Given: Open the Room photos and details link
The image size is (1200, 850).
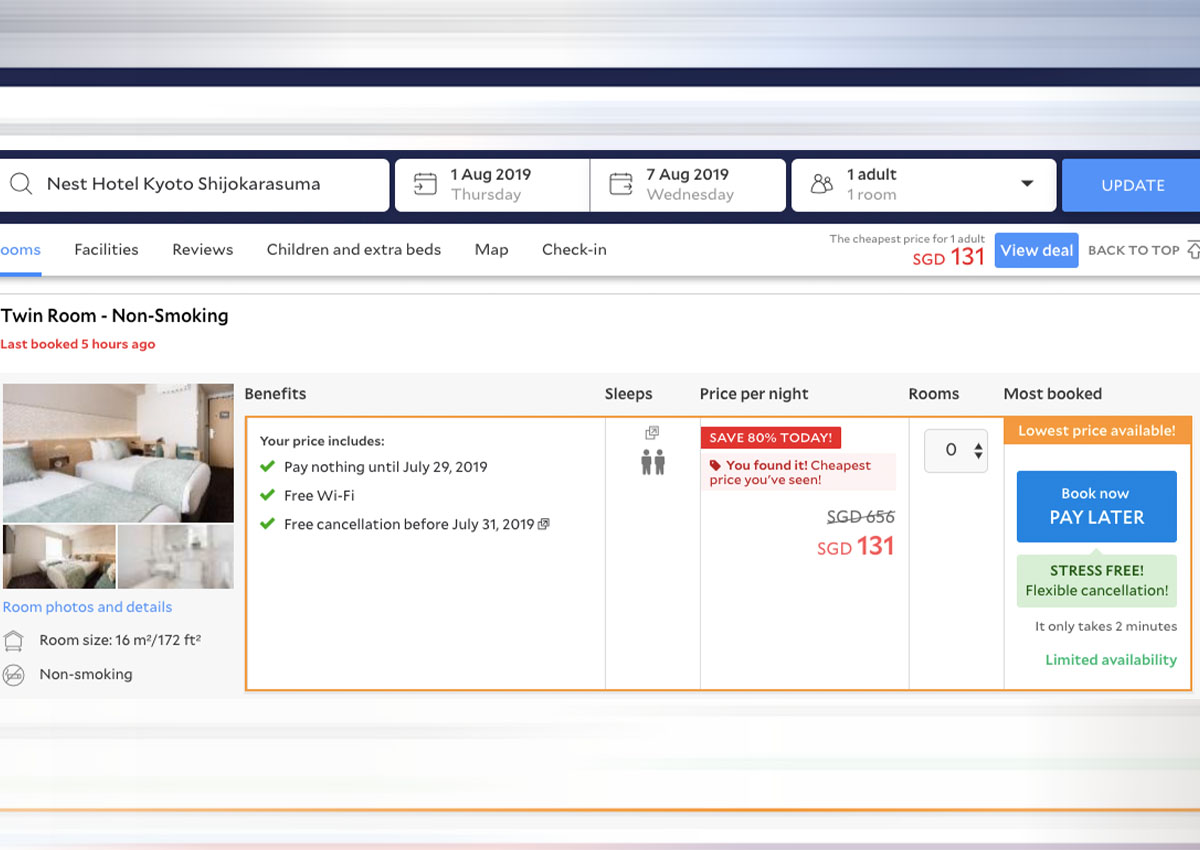Looking at the screenshot, I should (x=87, y=607).
